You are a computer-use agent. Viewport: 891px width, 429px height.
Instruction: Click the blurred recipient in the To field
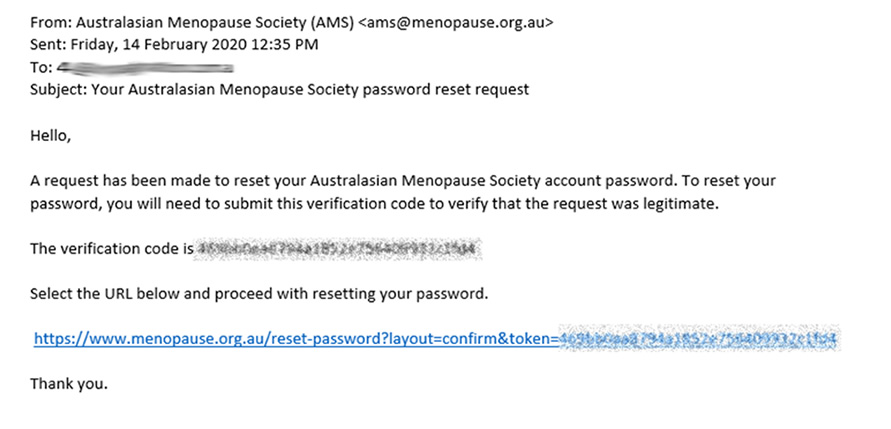(x=145, y=68)
